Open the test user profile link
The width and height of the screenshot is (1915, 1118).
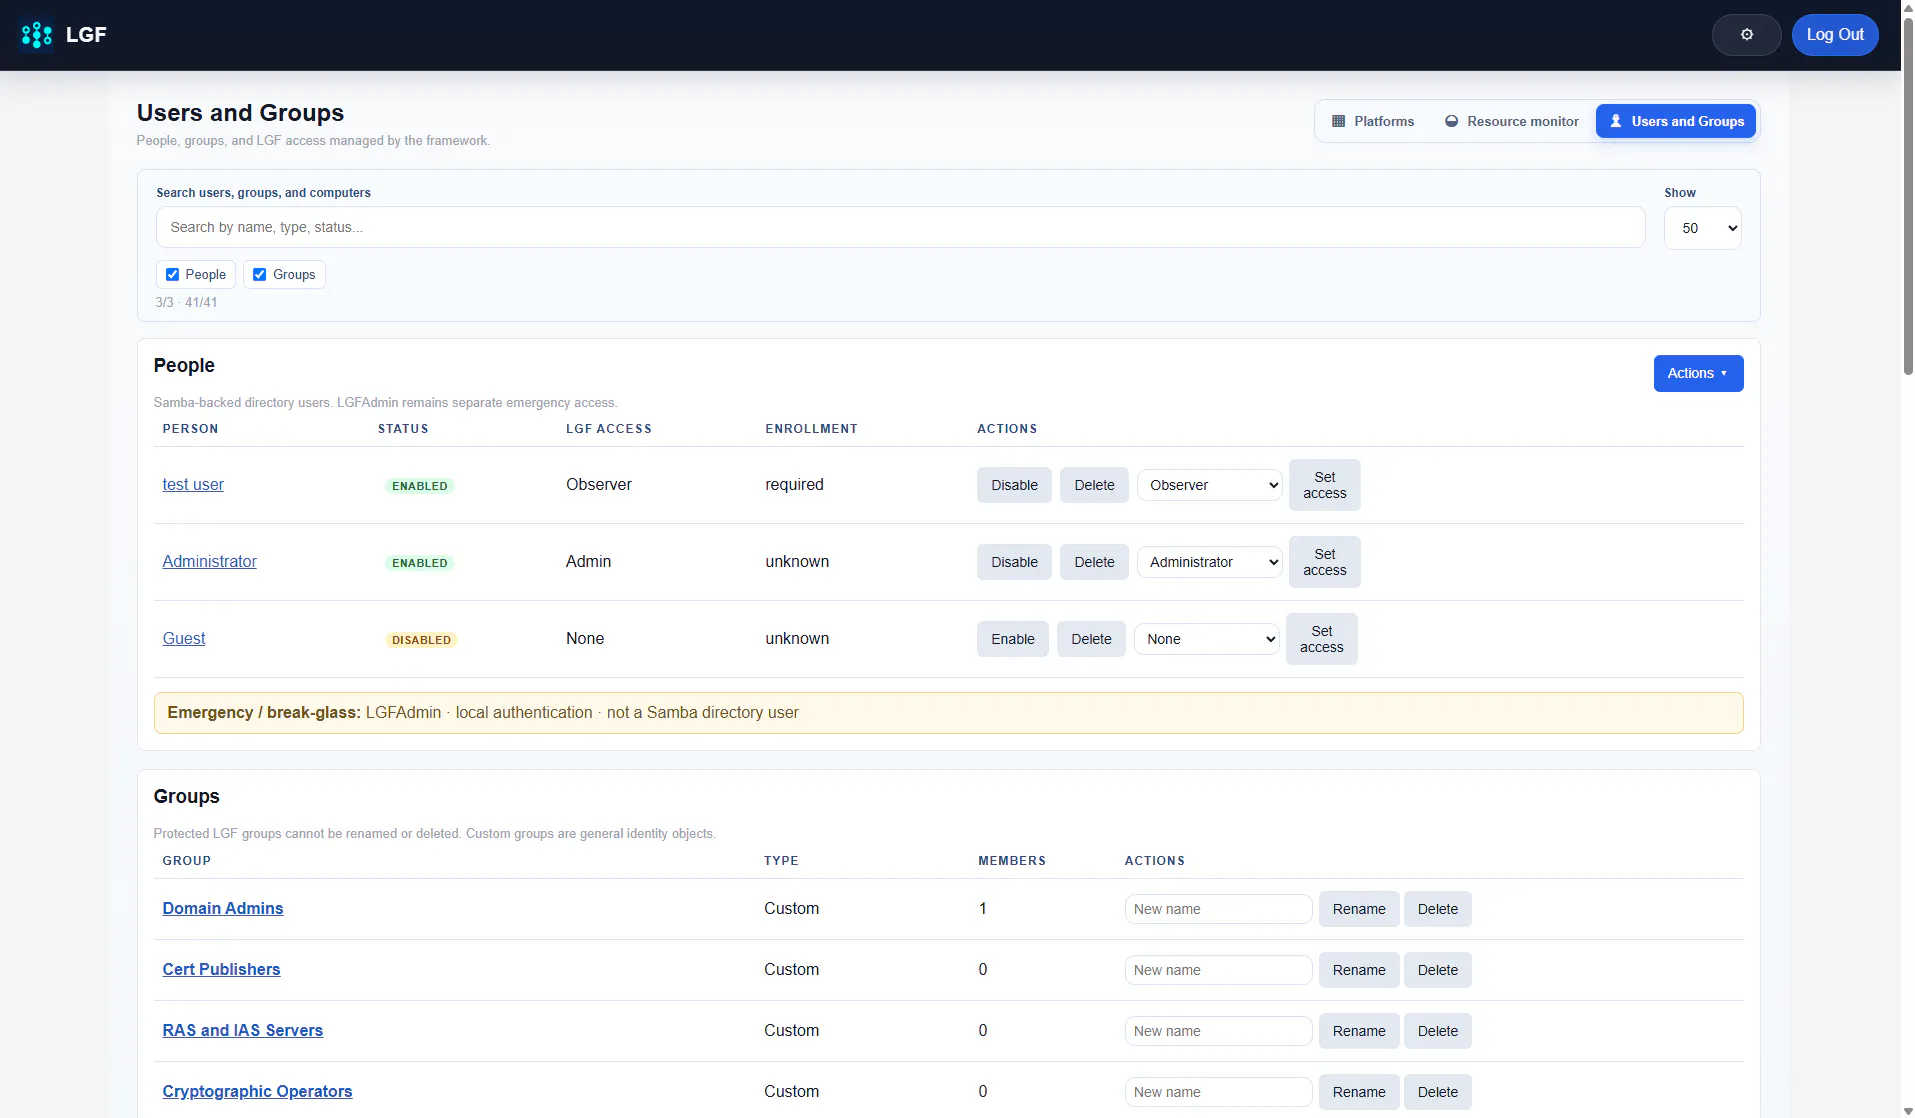click(x=193, y=485)
